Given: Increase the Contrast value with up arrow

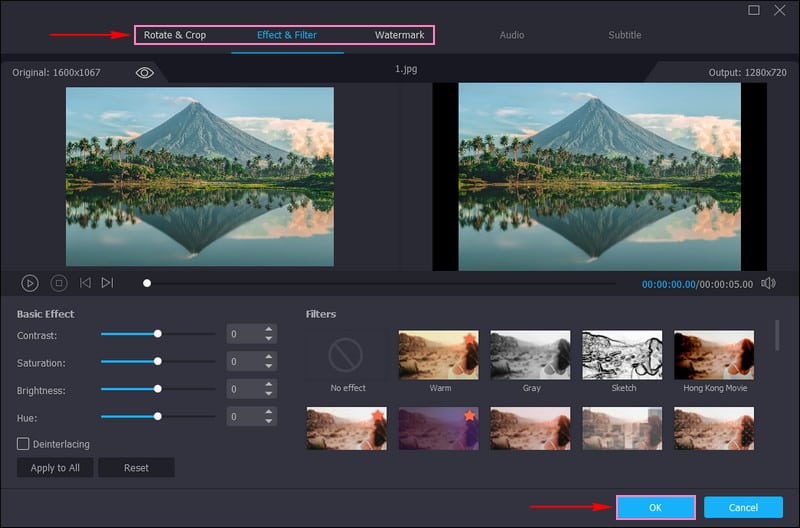Looking at the screenshot, I should [268, 330].
